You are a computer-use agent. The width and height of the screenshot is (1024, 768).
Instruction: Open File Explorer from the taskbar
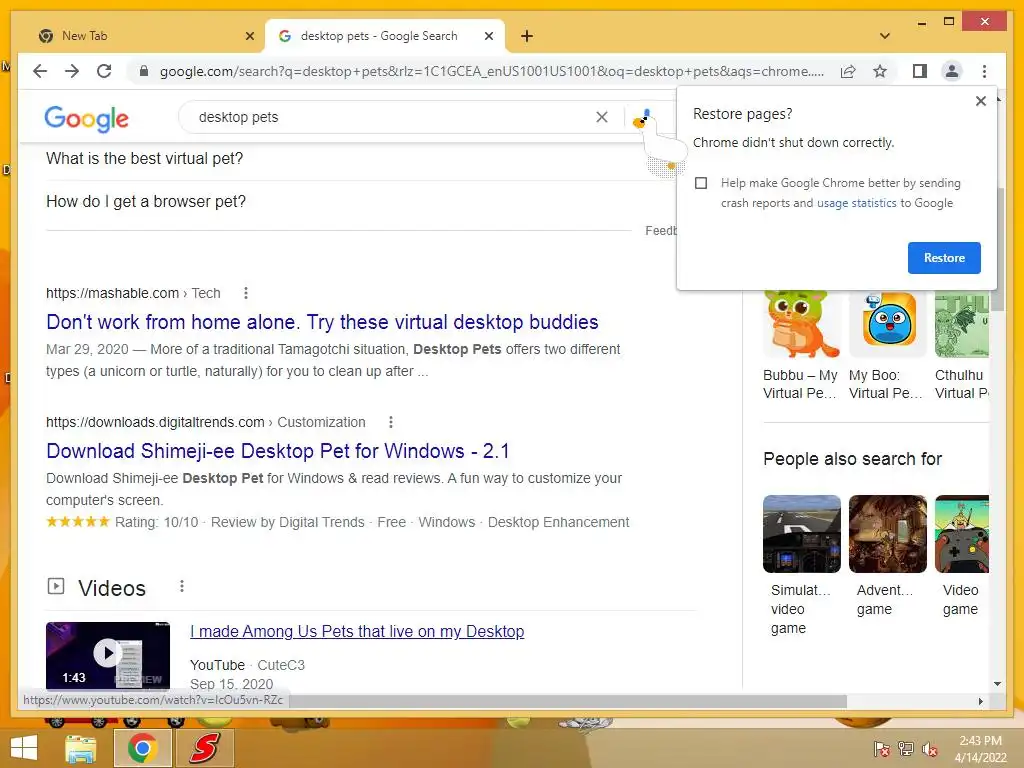pos(81,748)
